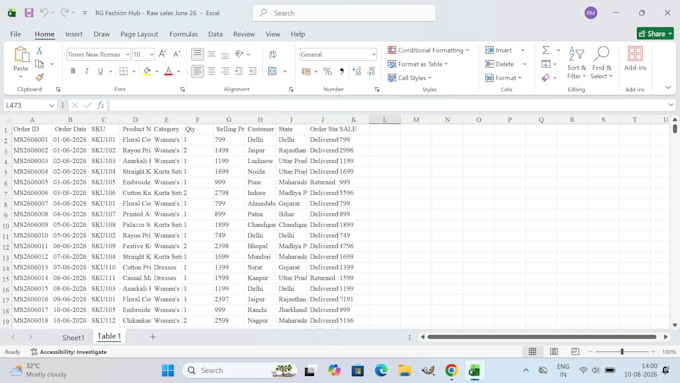
Task: Click the Decrease Indent icon
Action: (239, 71)
